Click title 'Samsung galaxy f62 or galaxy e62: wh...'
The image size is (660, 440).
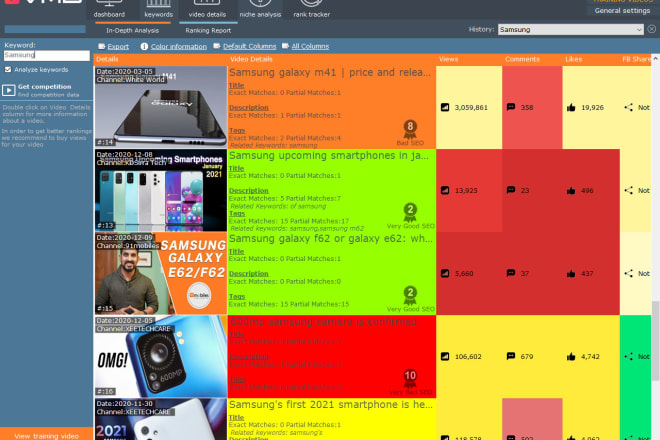[330, 238]
